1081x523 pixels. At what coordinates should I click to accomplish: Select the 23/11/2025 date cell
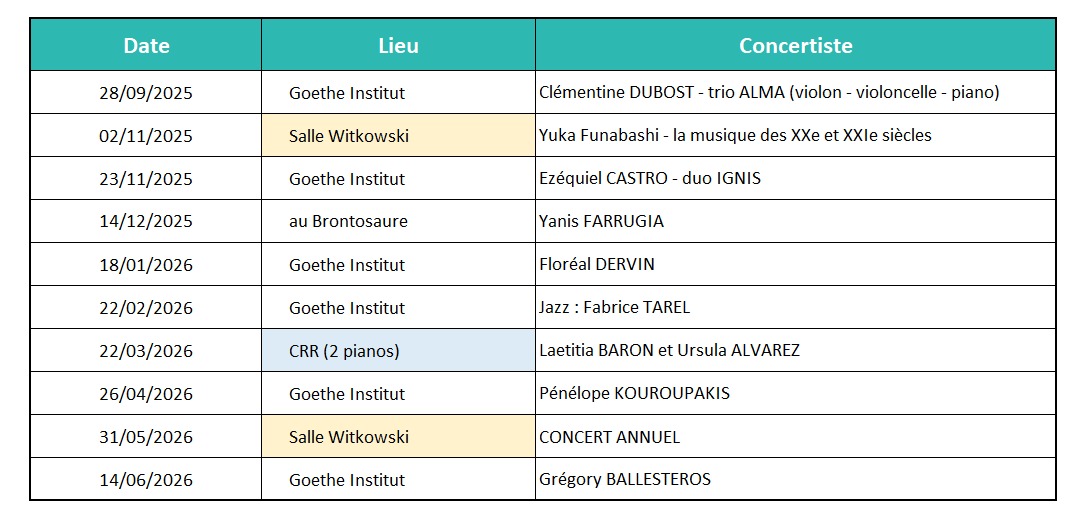[146, 179]
